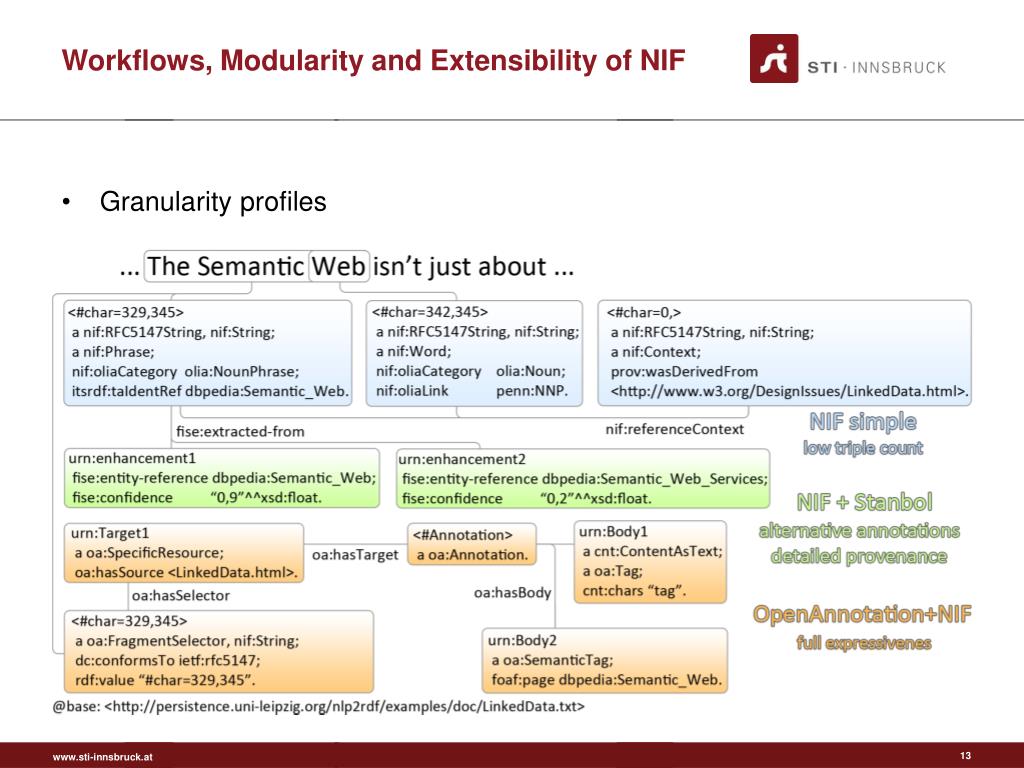The image size is (1024, 768).
Task: Click 'fise:entity-reference dbpedia:Semantic_Web;' line
Action: click(x=224, y=478)
